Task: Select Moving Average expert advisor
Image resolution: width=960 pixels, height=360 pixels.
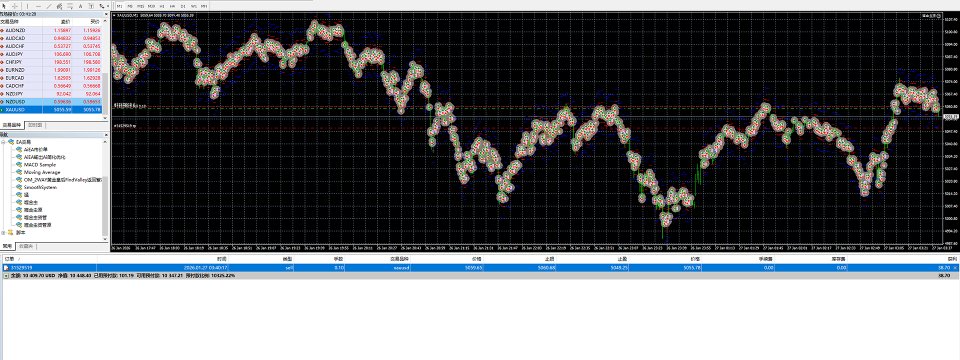Action: pos(42,172)
